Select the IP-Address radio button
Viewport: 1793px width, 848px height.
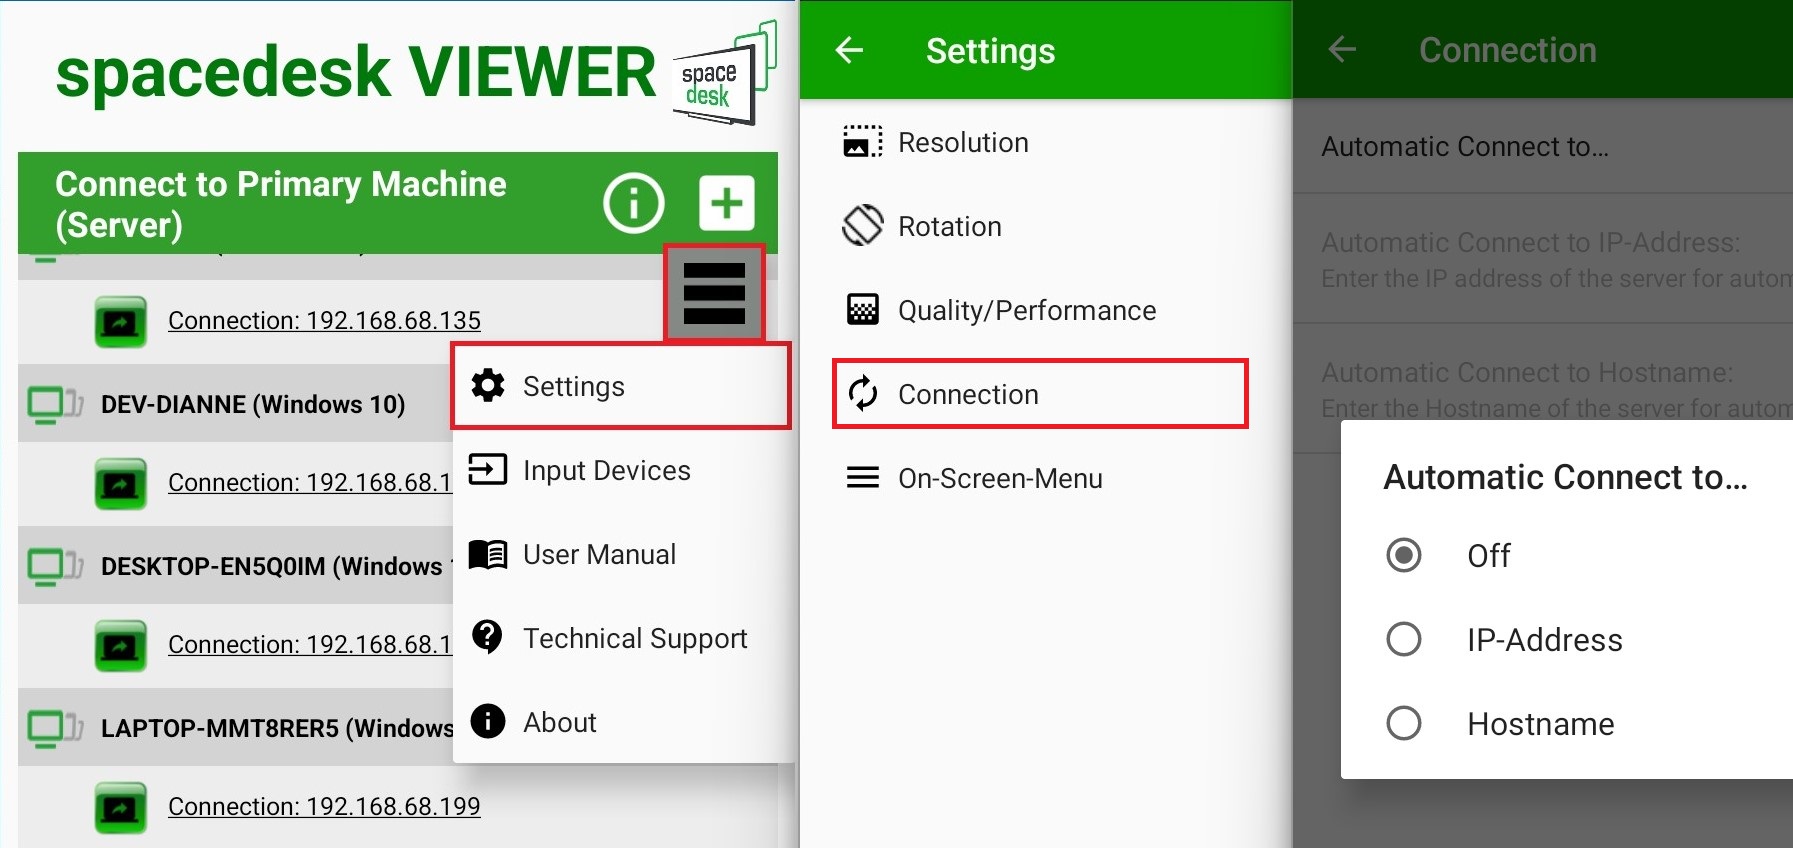1404,639
